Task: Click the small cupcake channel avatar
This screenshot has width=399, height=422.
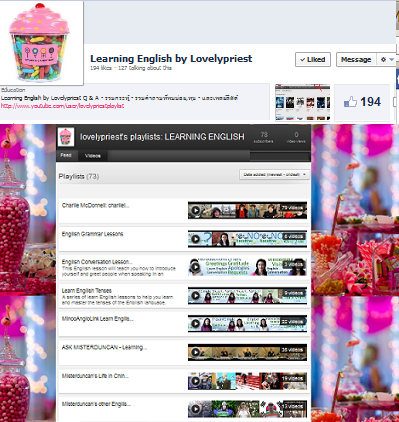Action: [x=66, y=137]
